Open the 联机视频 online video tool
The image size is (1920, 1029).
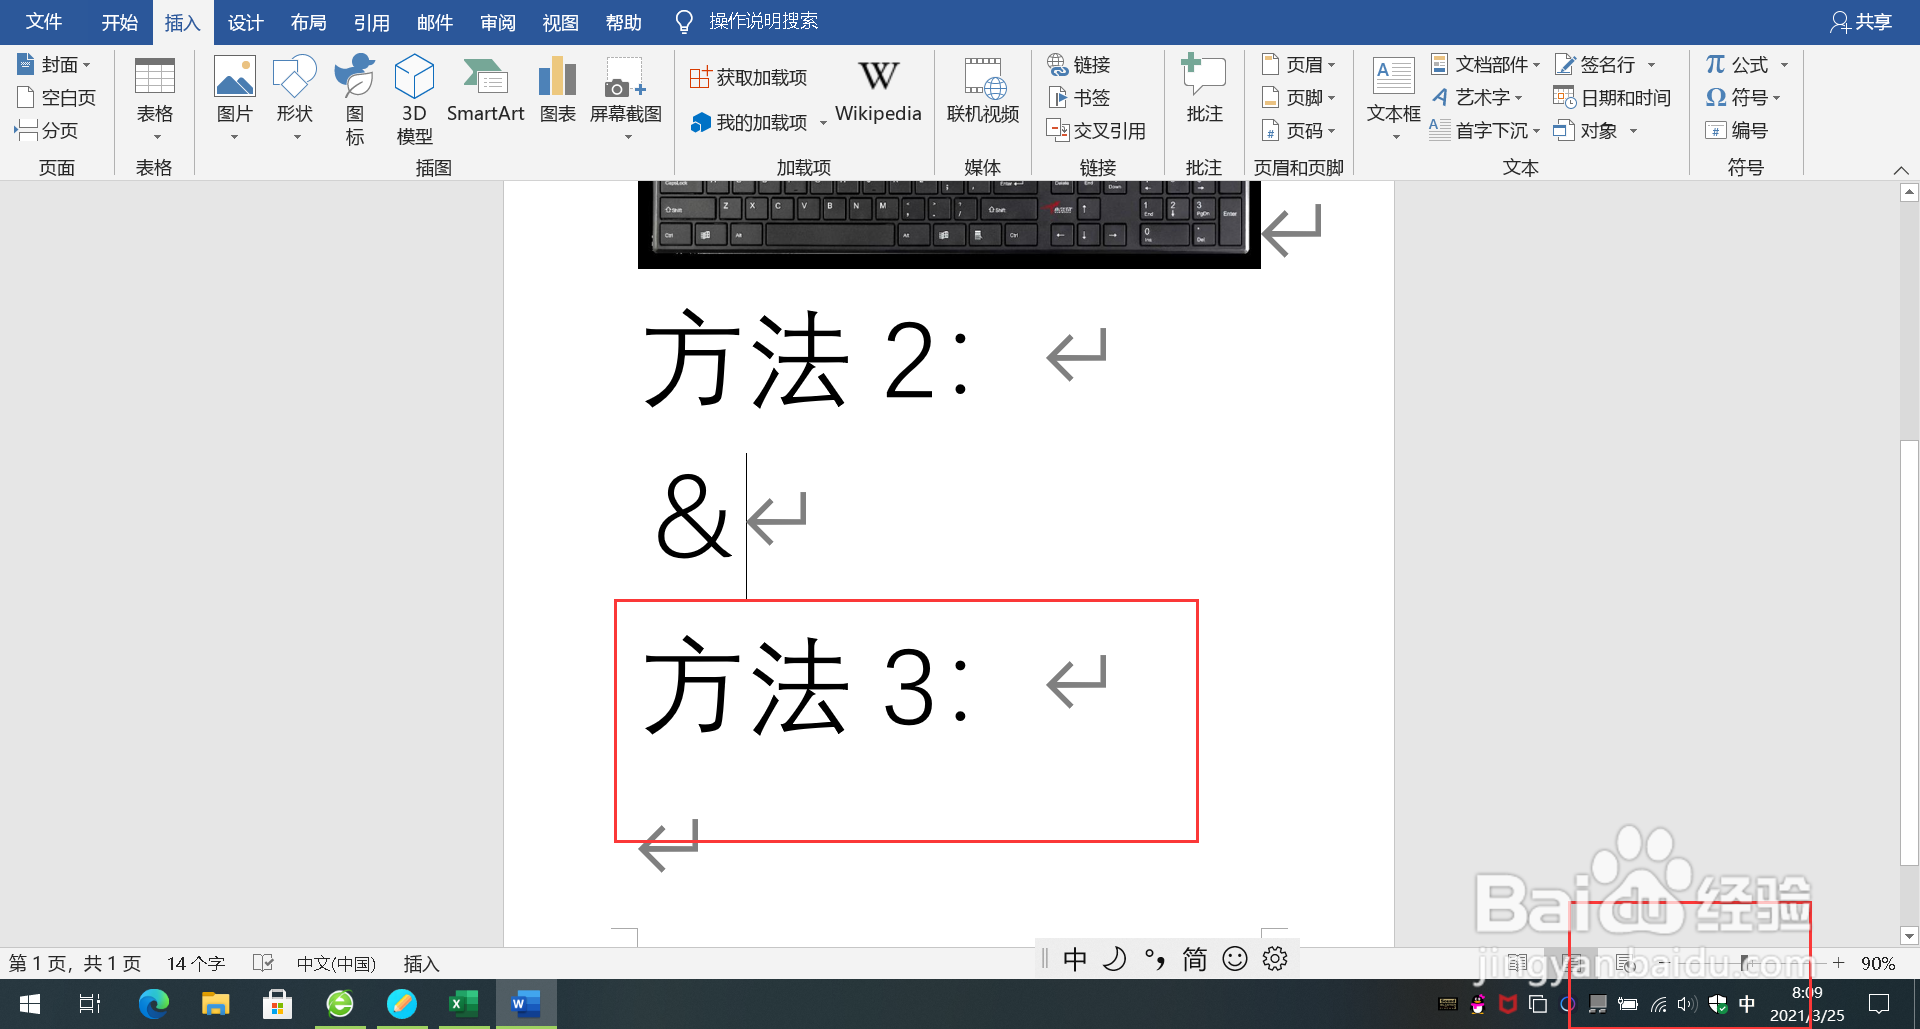pos(982,95)
